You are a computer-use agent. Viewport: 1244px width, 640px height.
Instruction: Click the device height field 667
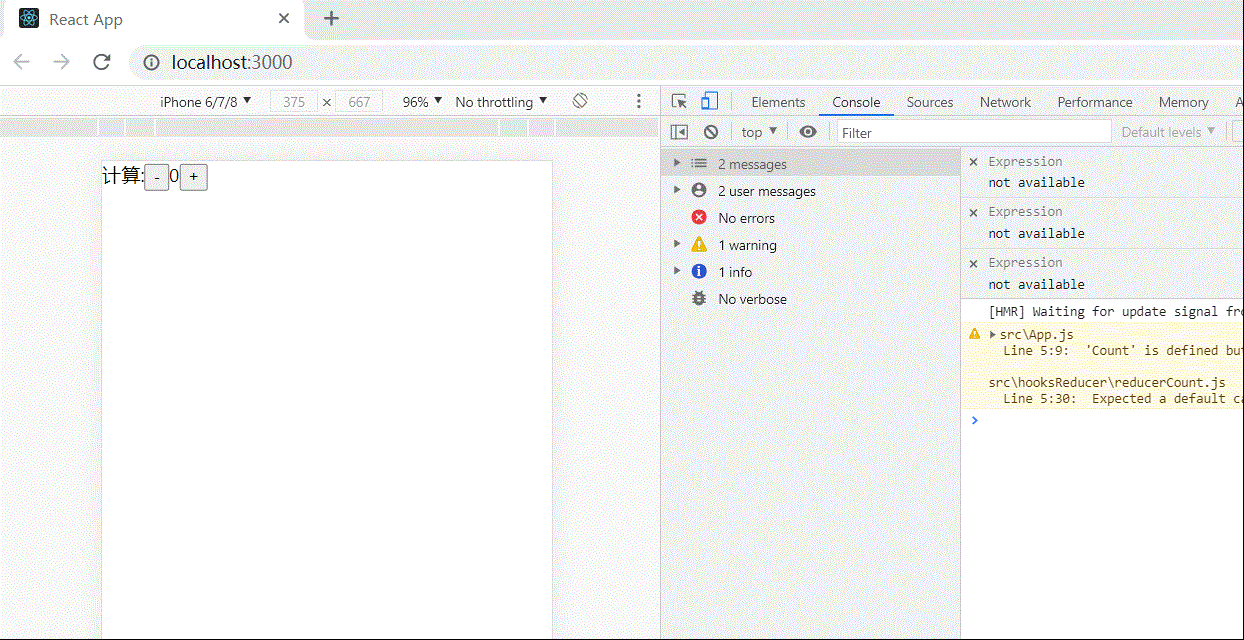(359, 102)
